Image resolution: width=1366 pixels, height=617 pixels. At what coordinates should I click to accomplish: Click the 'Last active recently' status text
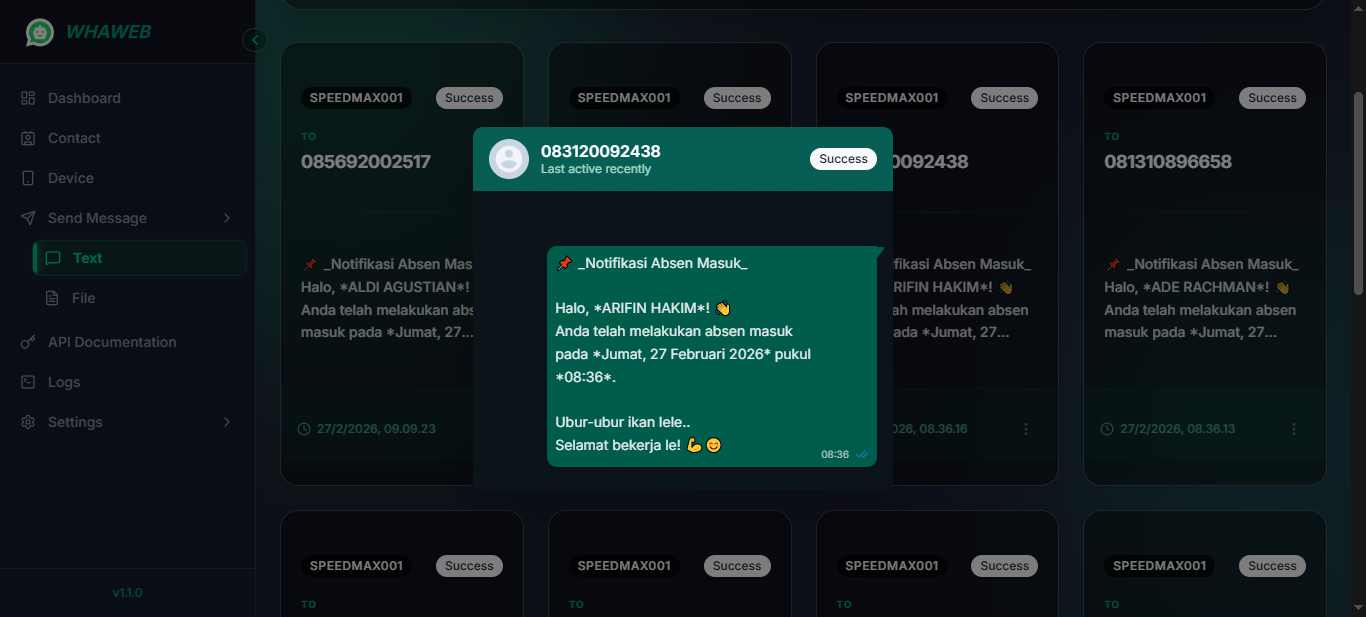(x=596, y=169)
